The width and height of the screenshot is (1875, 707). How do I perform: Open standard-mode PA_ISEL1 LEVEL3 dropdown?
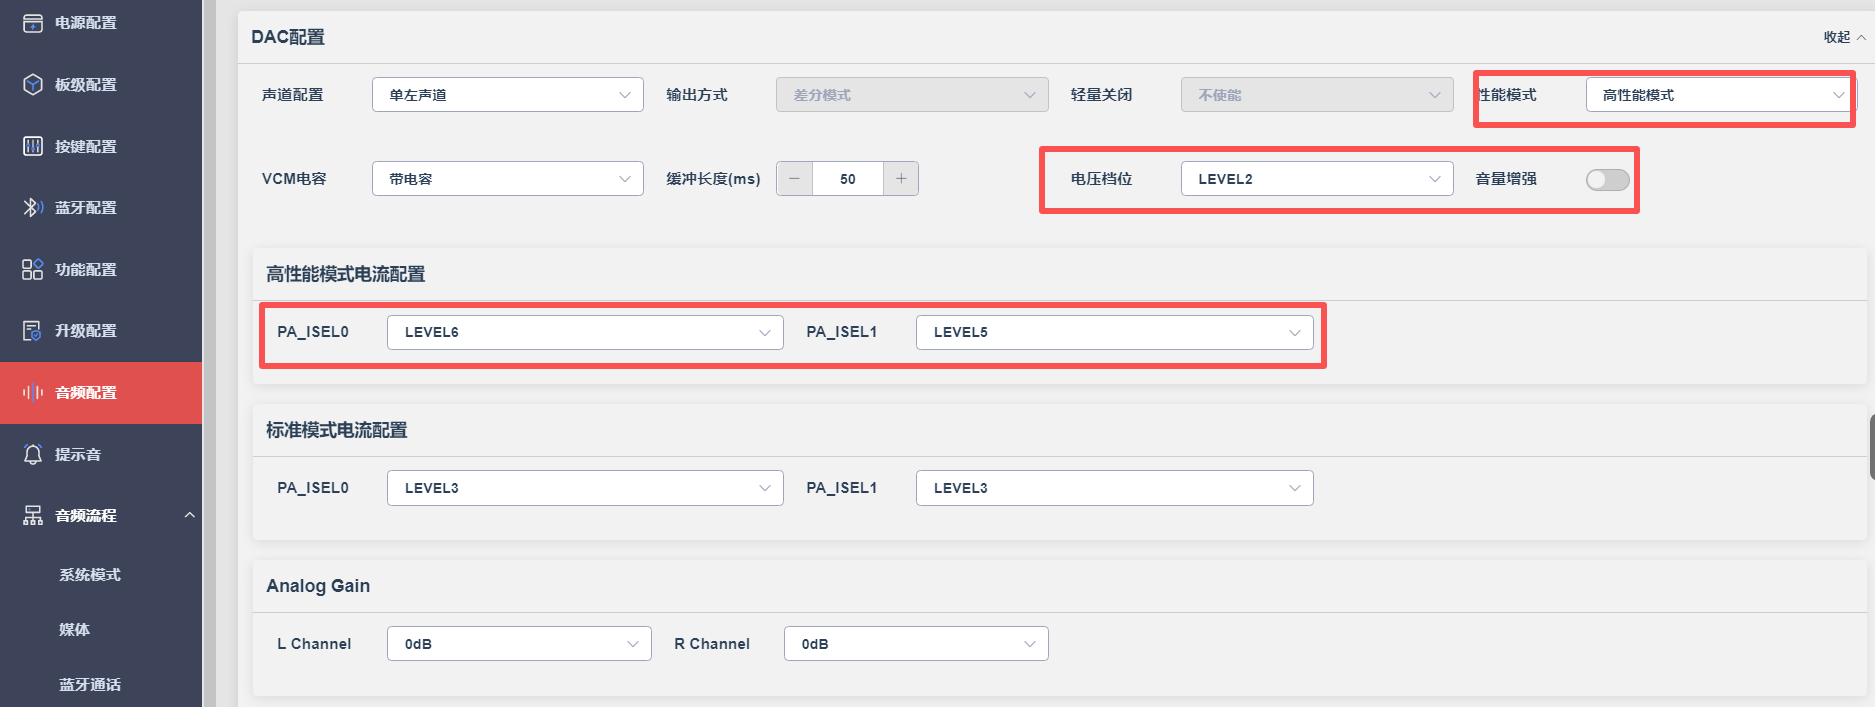1115,488
